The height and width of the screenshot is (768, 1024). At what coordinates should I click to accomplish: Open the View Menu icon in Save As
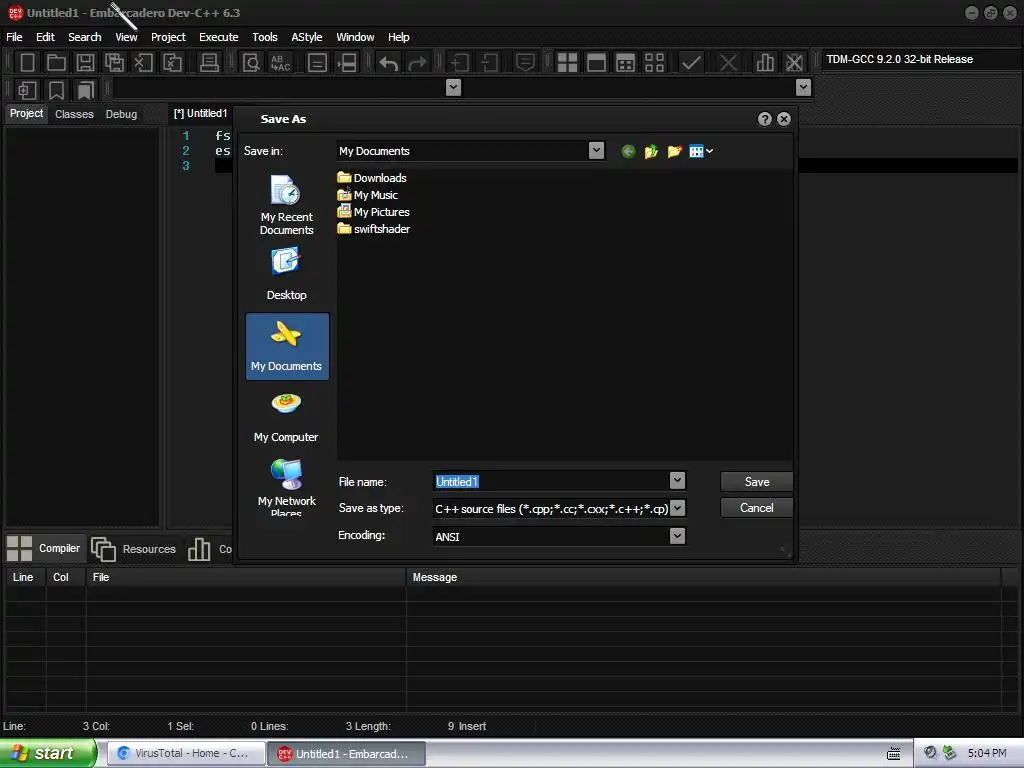pyautogui.click(x=701, y=152)
